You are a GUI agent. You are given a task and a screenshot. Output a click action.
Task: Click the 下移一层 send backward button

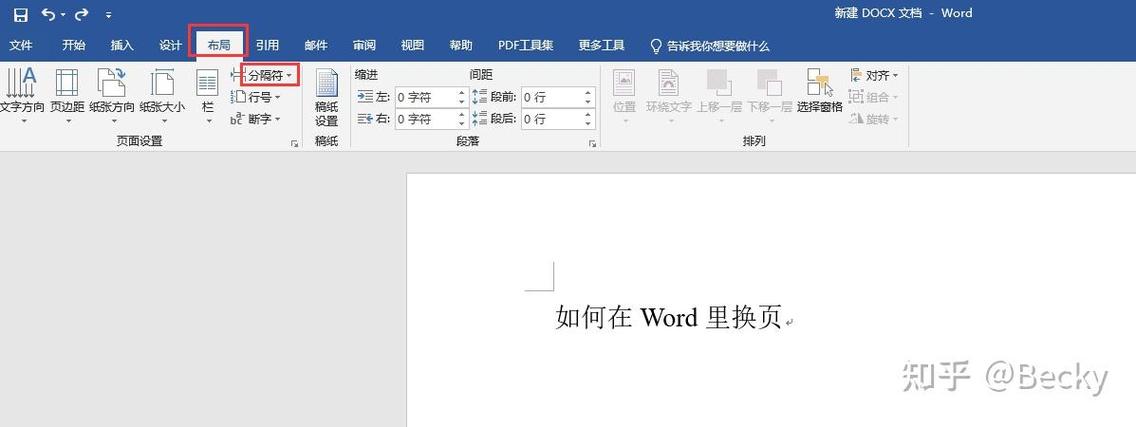point(769,96)
